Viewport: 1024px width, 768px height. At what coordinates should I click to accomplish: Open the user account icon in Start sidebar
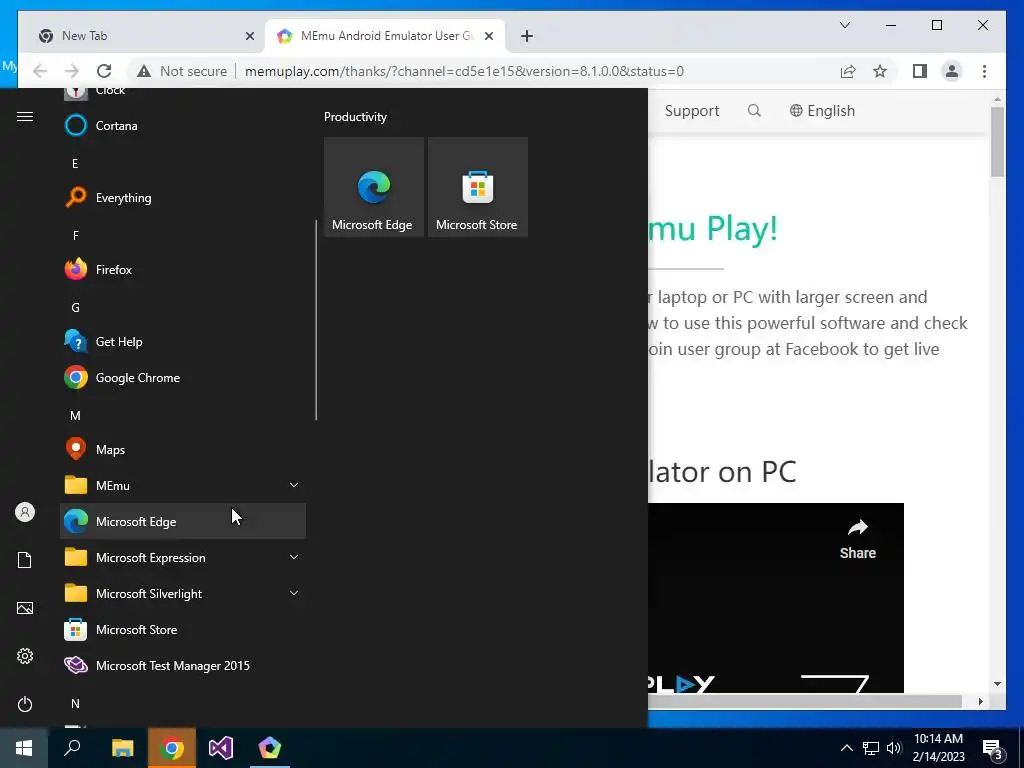(25, 512)
